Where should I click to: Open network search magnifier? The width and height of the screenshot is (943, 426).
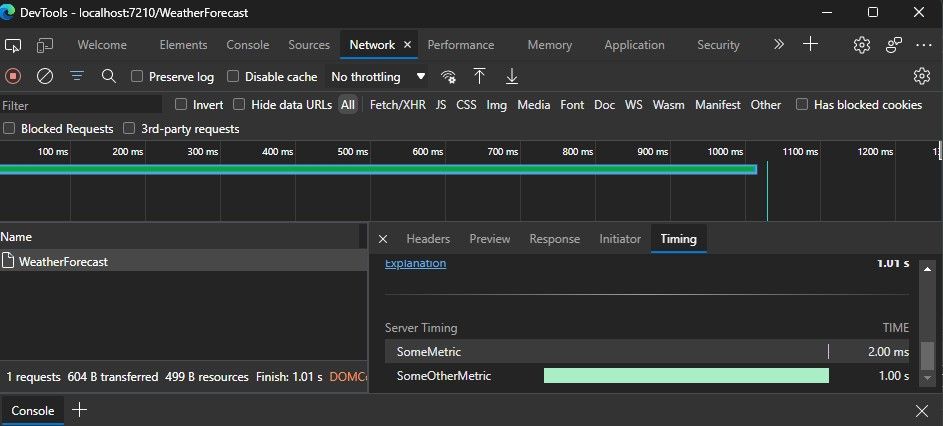tap(109, 76)
